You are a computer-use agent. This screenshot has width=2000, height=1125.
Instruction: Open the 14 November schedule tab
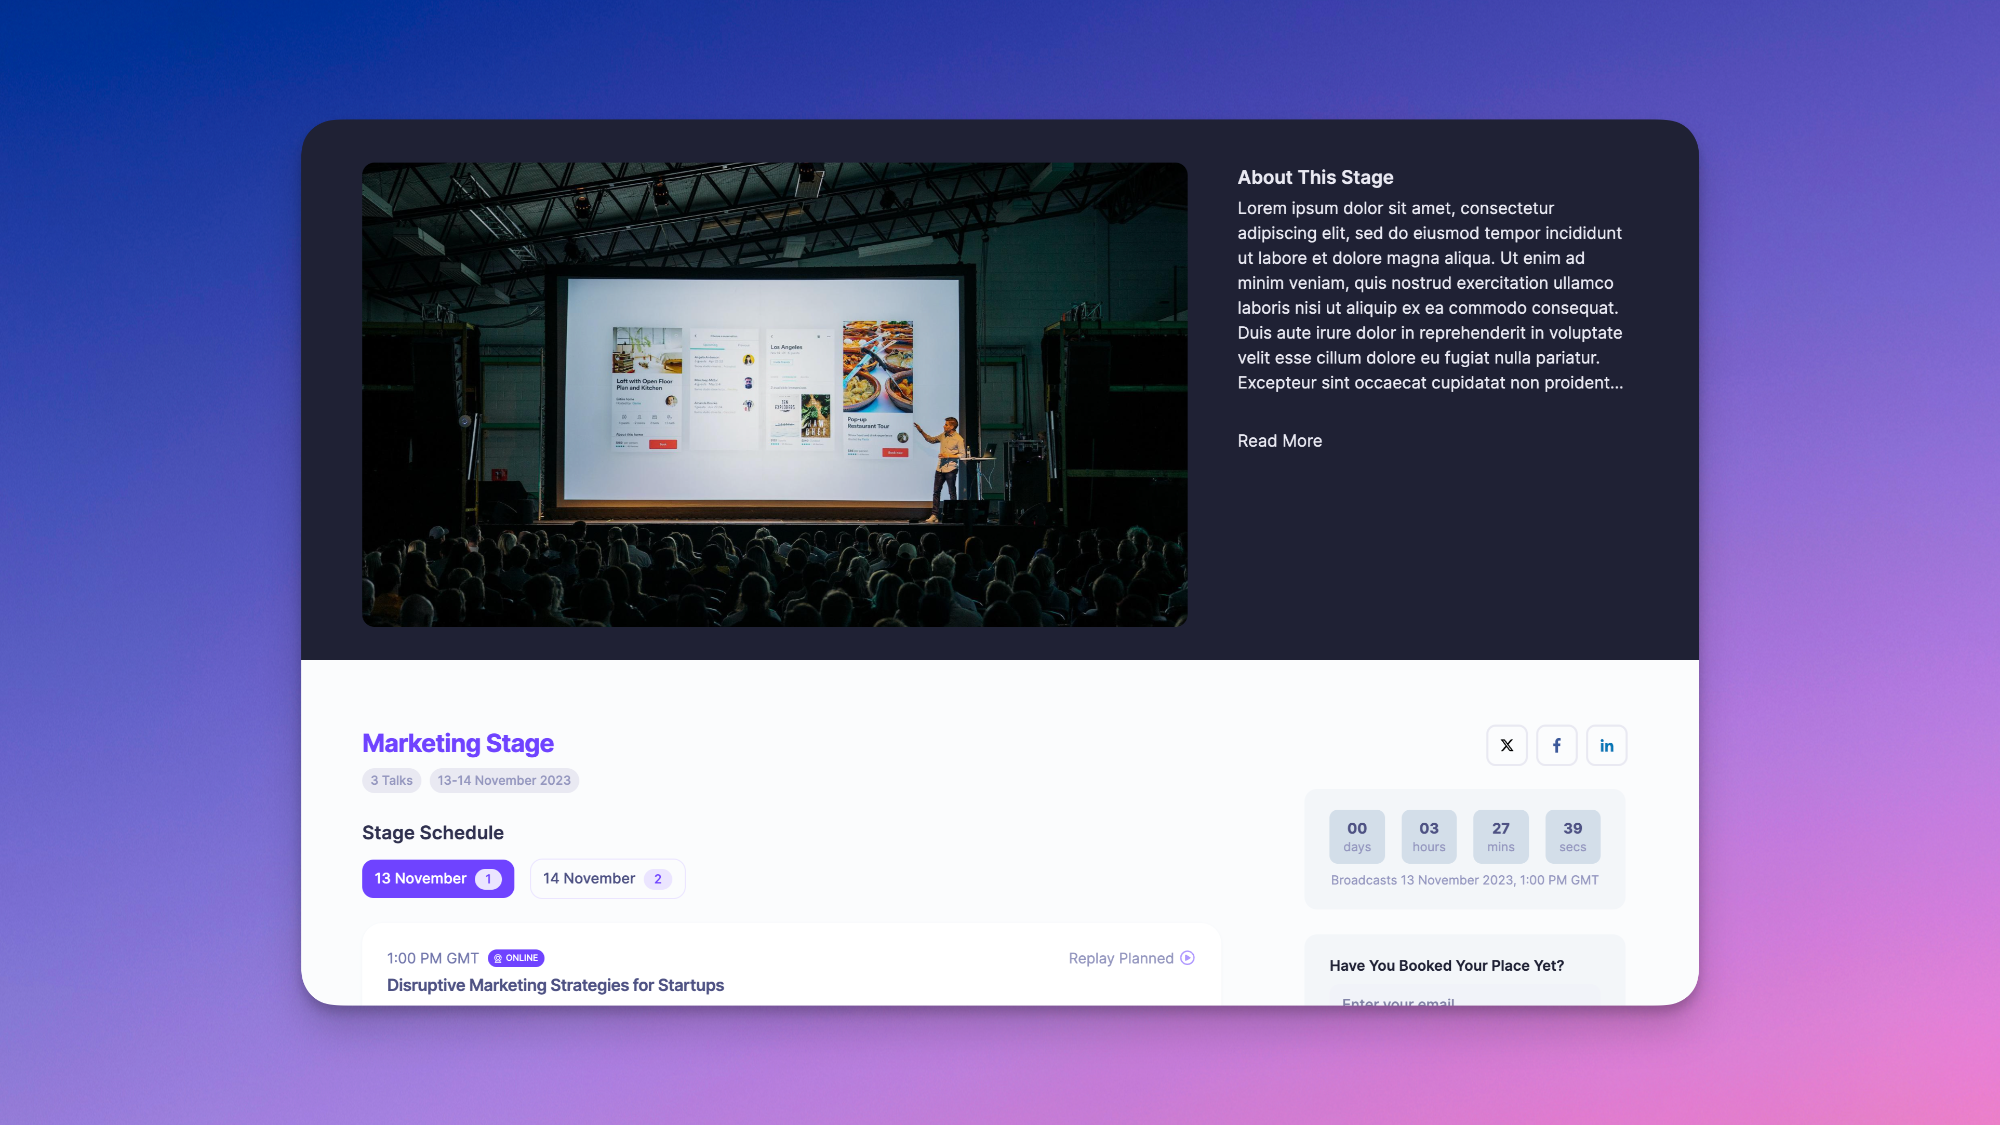[x=606, y=878]
